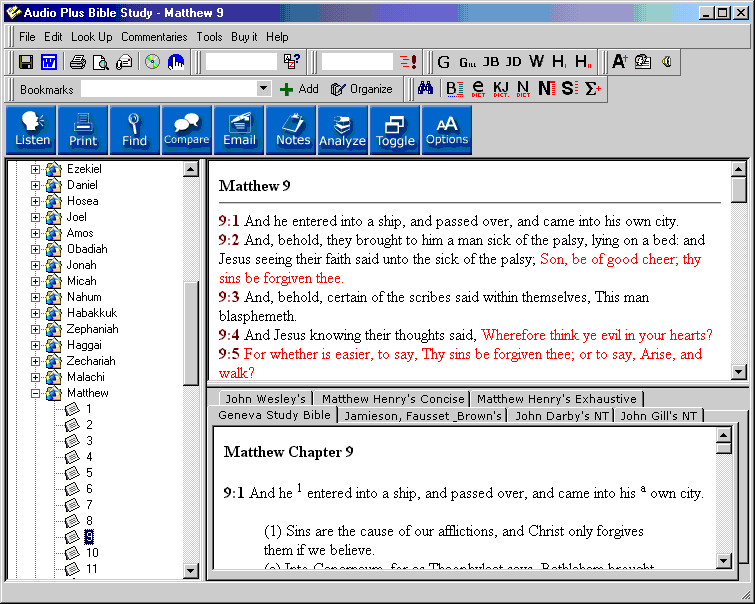Image resolution: width=755 pixels, height=604 pixels.
Task: Select the Obadiah book in tree
Action: coord(87,249)
